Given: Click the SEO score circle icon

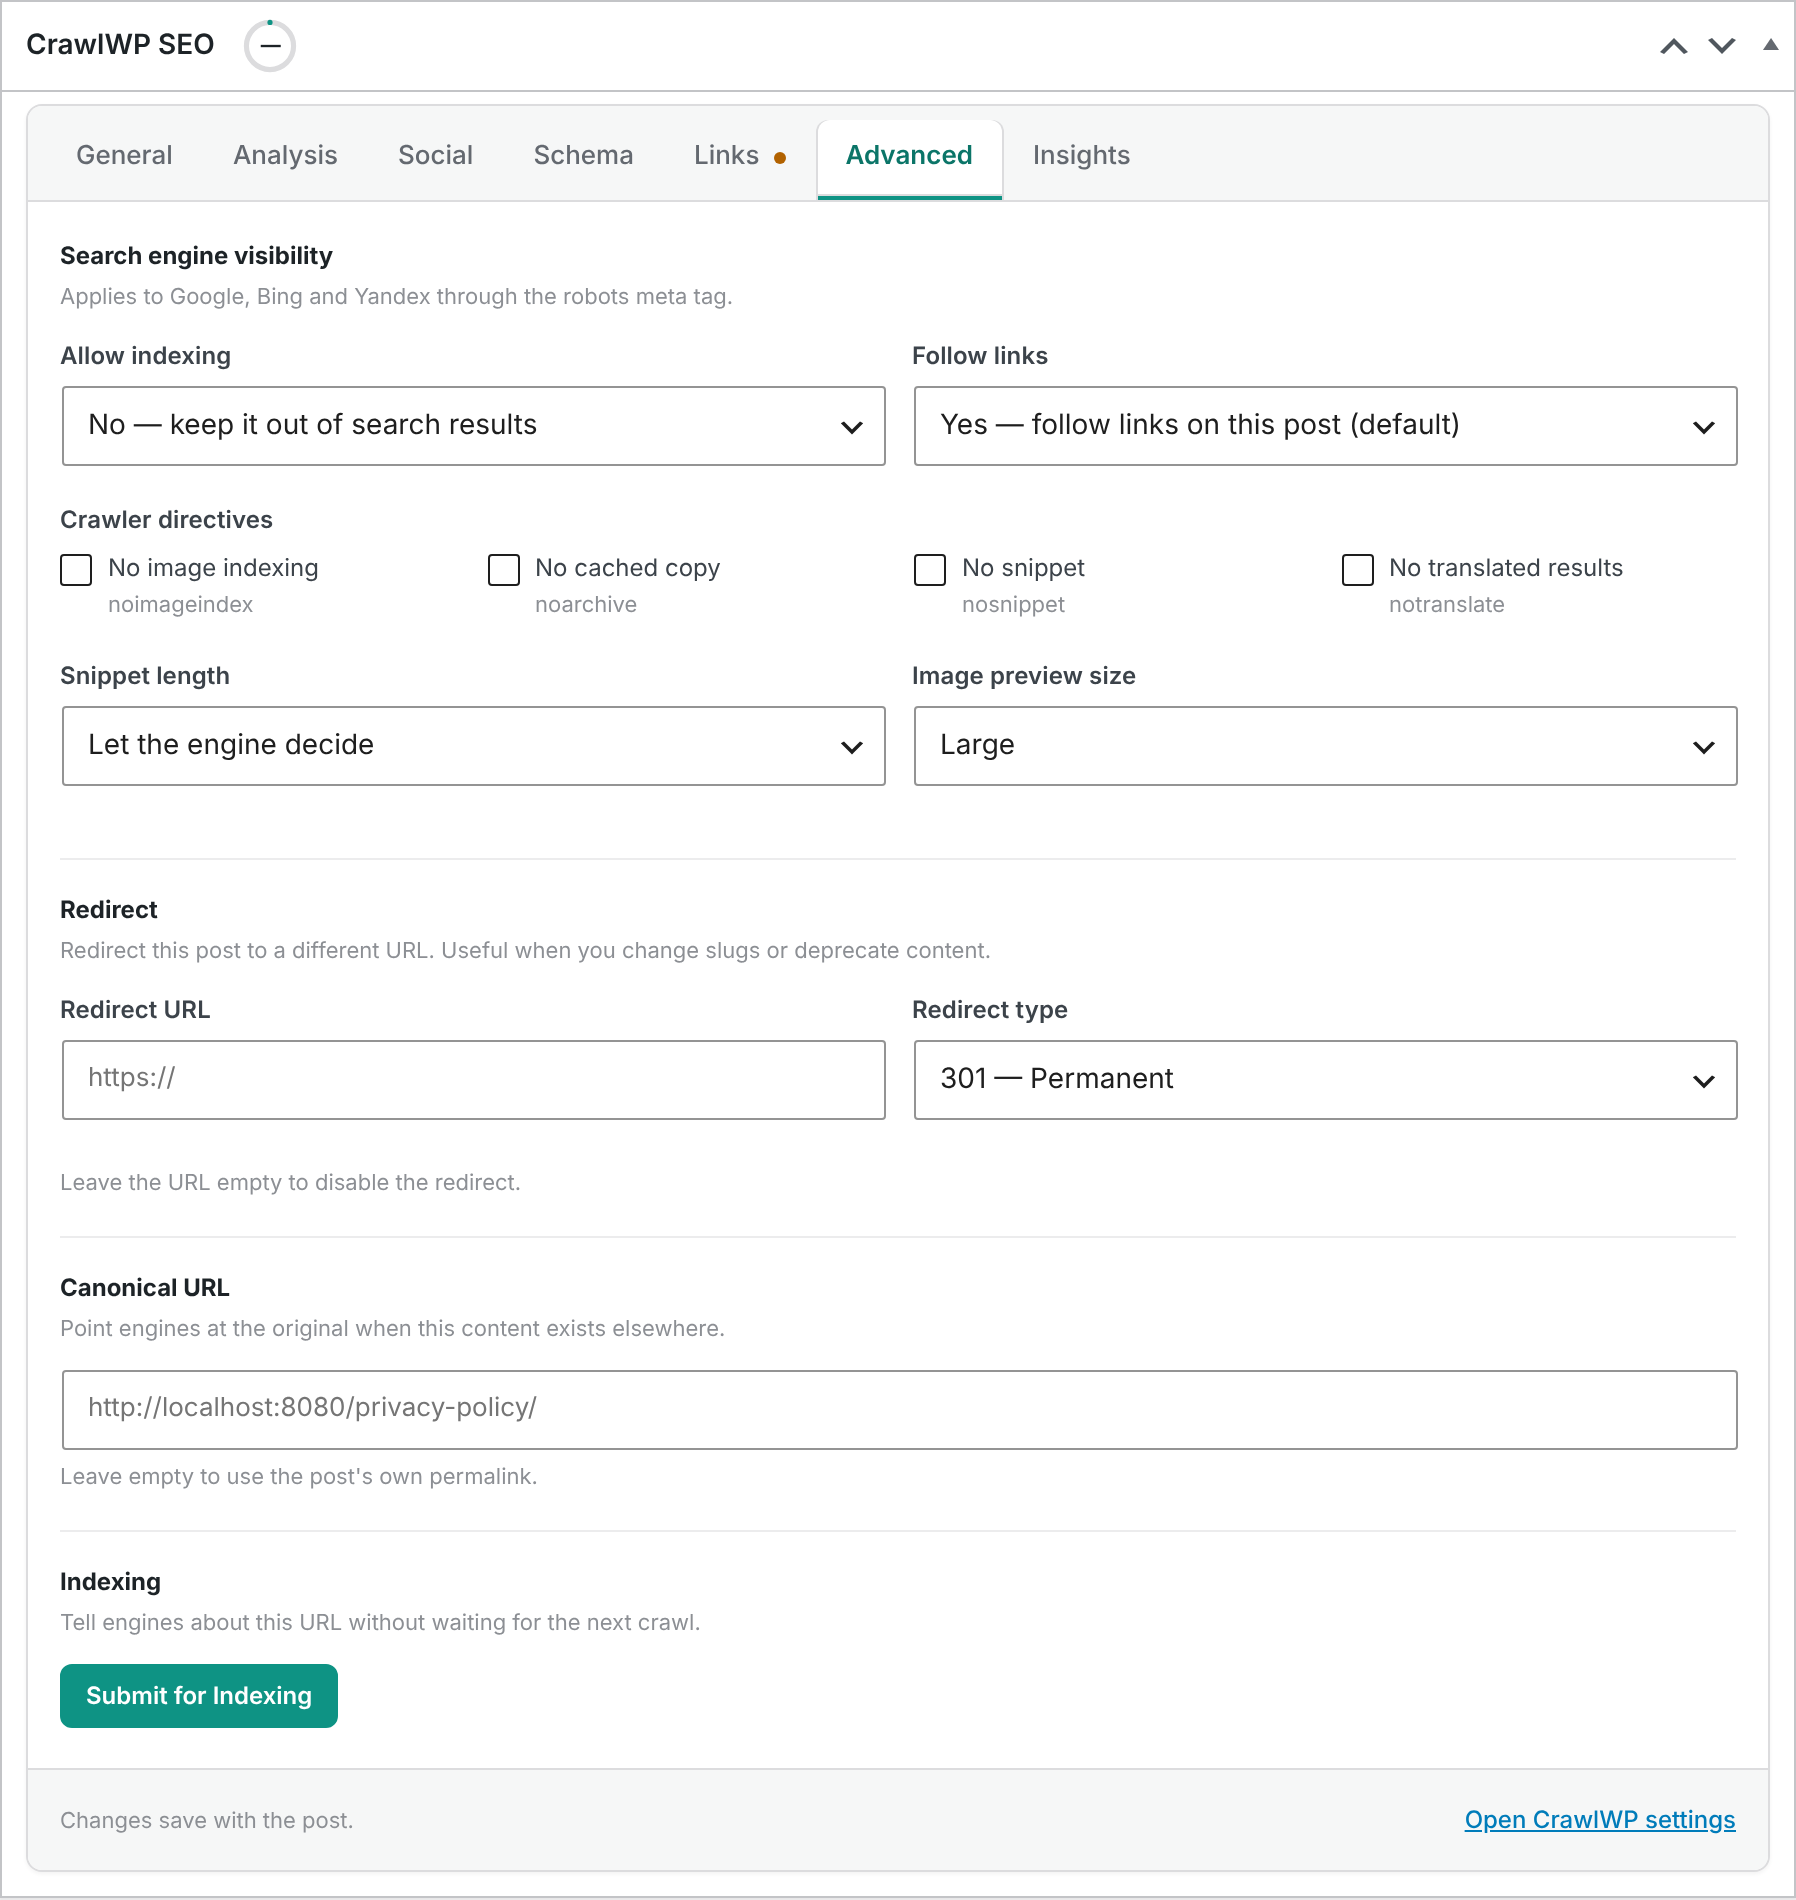Looking at the screenshot, I should (x=270, y=46).
